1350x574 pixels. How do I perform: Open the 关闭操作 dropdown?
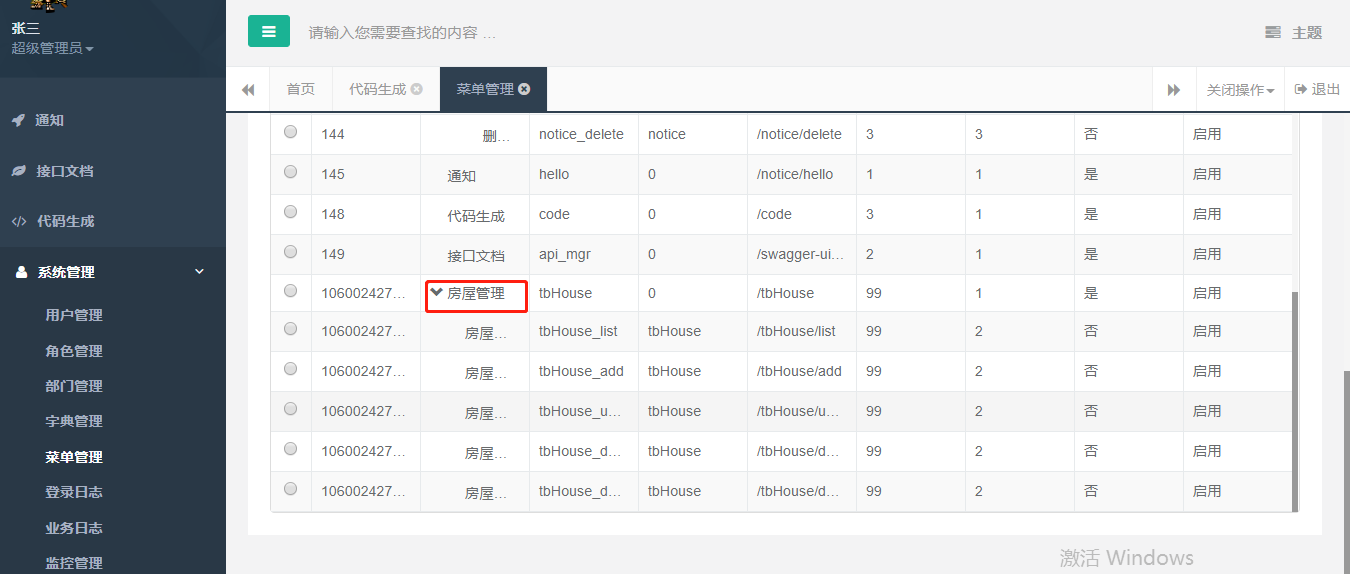pos(1240,90)
